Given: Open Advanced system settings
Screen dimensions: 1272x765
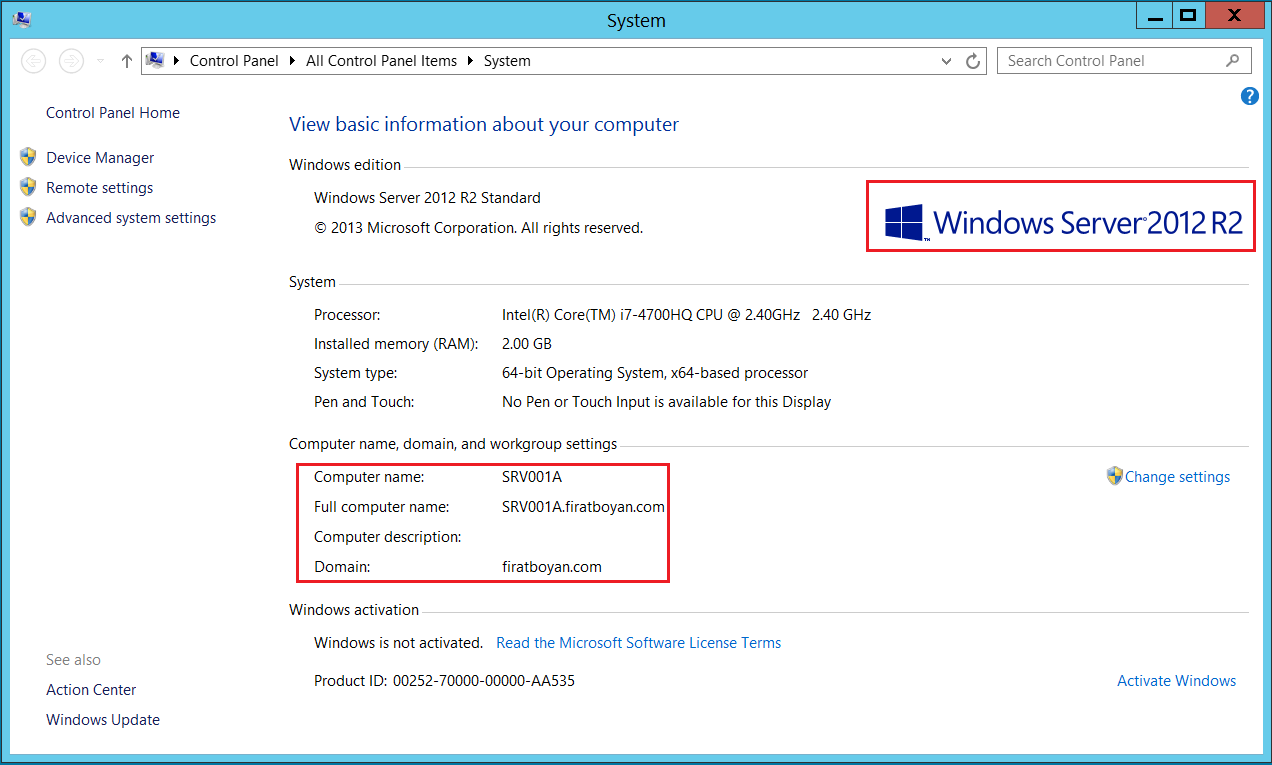Looking at the screenshot, I should [131, 218].
